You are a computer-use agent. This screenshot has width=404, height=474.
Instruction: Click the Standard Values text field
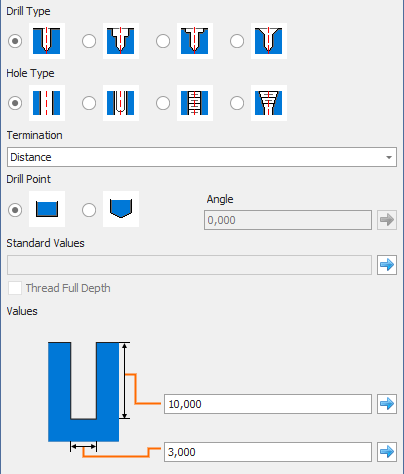(x=189, y=265)
